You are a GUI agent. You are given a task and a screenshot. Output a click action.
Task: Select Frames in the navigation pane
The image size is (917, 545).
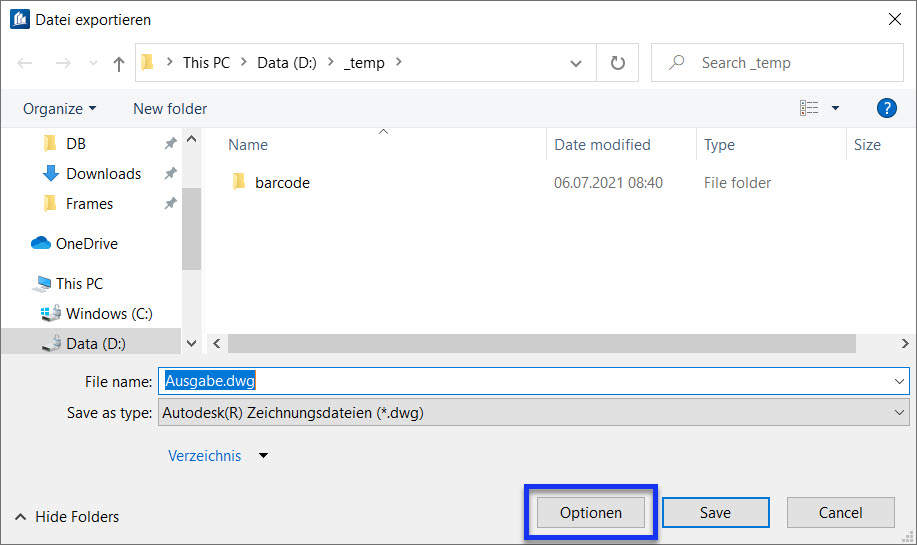89,203
